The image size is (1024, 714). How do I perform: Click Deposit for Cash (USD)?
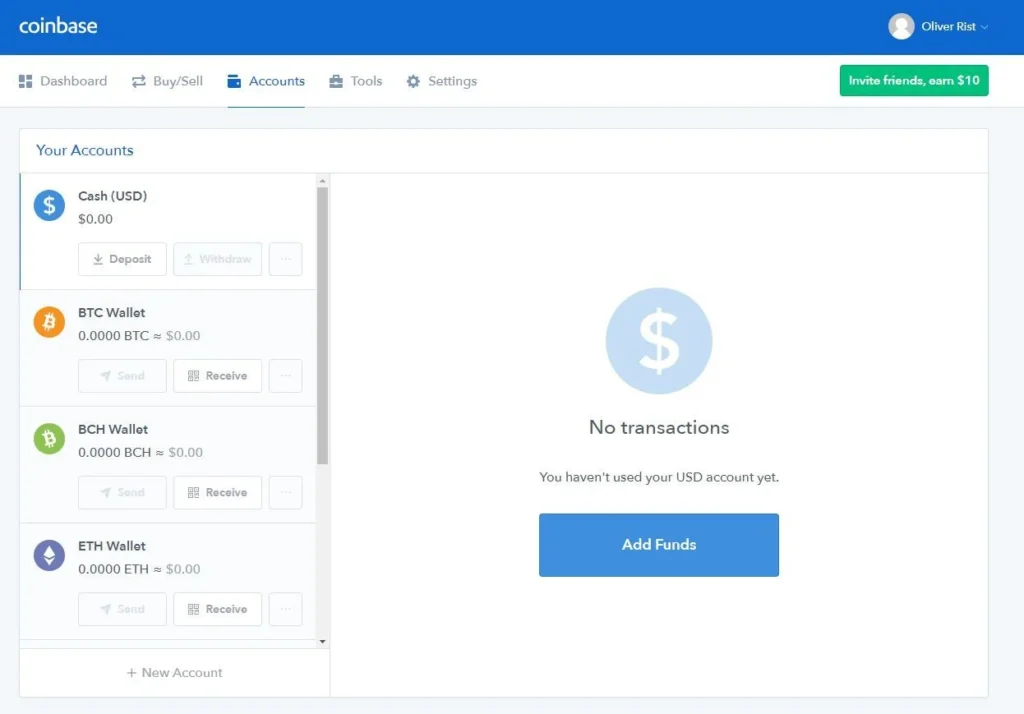[122, 259]
